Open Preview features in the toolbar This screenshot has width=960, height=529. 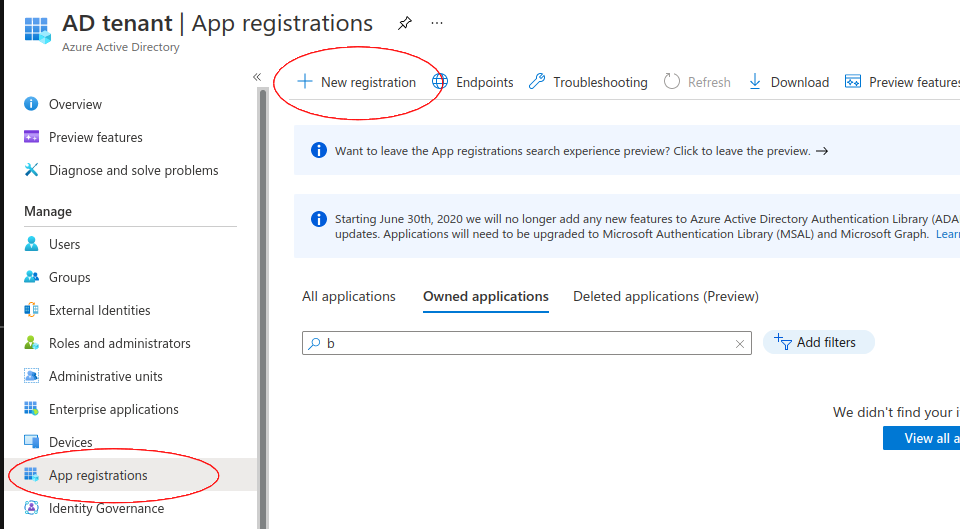902,82
